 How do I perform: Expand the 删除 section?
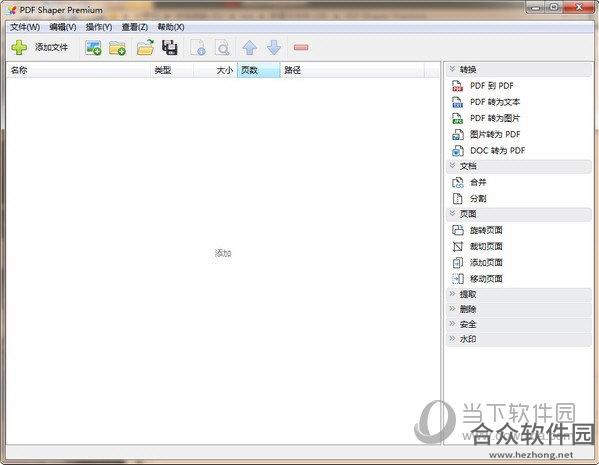pos(519,309)
